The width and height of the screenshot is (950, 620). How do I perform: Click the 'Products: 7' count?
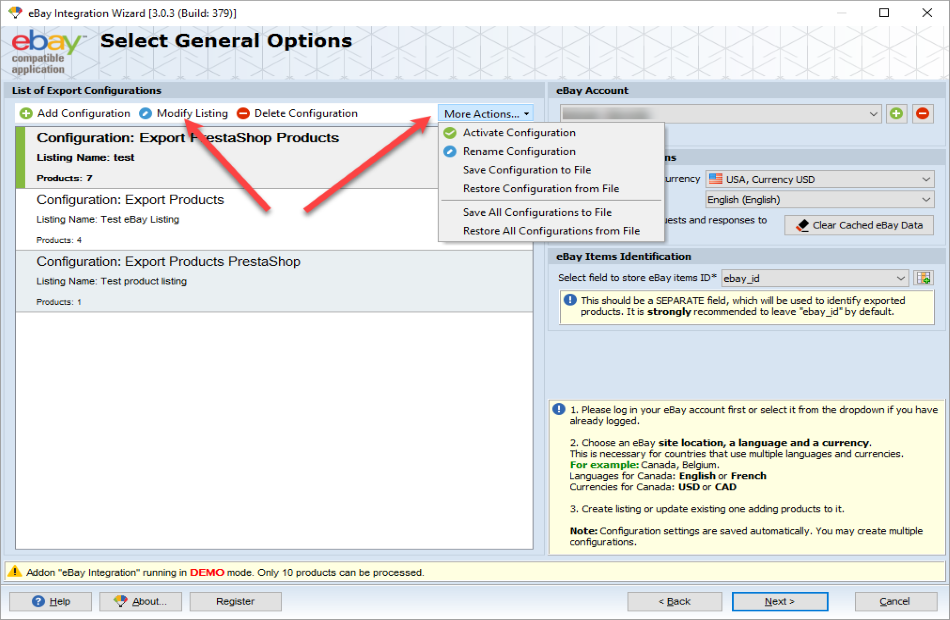[x=64, y=178]
